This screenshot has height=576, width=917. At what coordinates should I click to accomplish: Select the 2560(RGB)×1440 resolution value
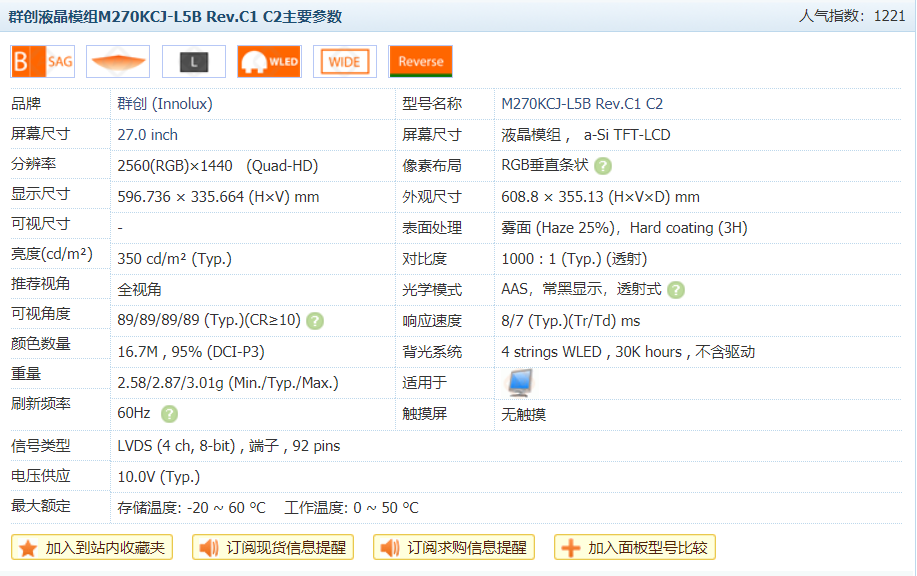(x=175, y=166)
